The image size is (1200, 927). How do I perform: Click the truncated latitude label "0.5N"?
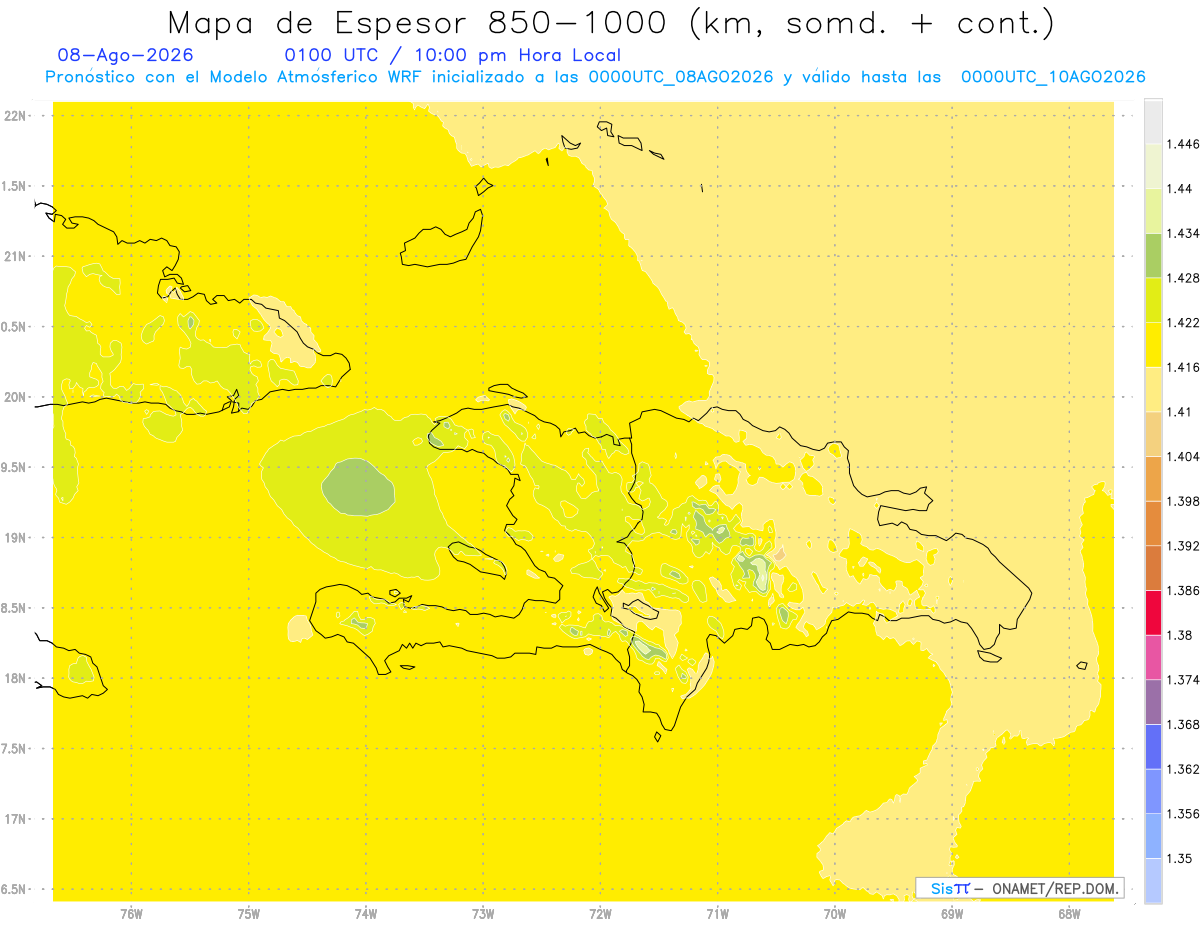[15, 327]
